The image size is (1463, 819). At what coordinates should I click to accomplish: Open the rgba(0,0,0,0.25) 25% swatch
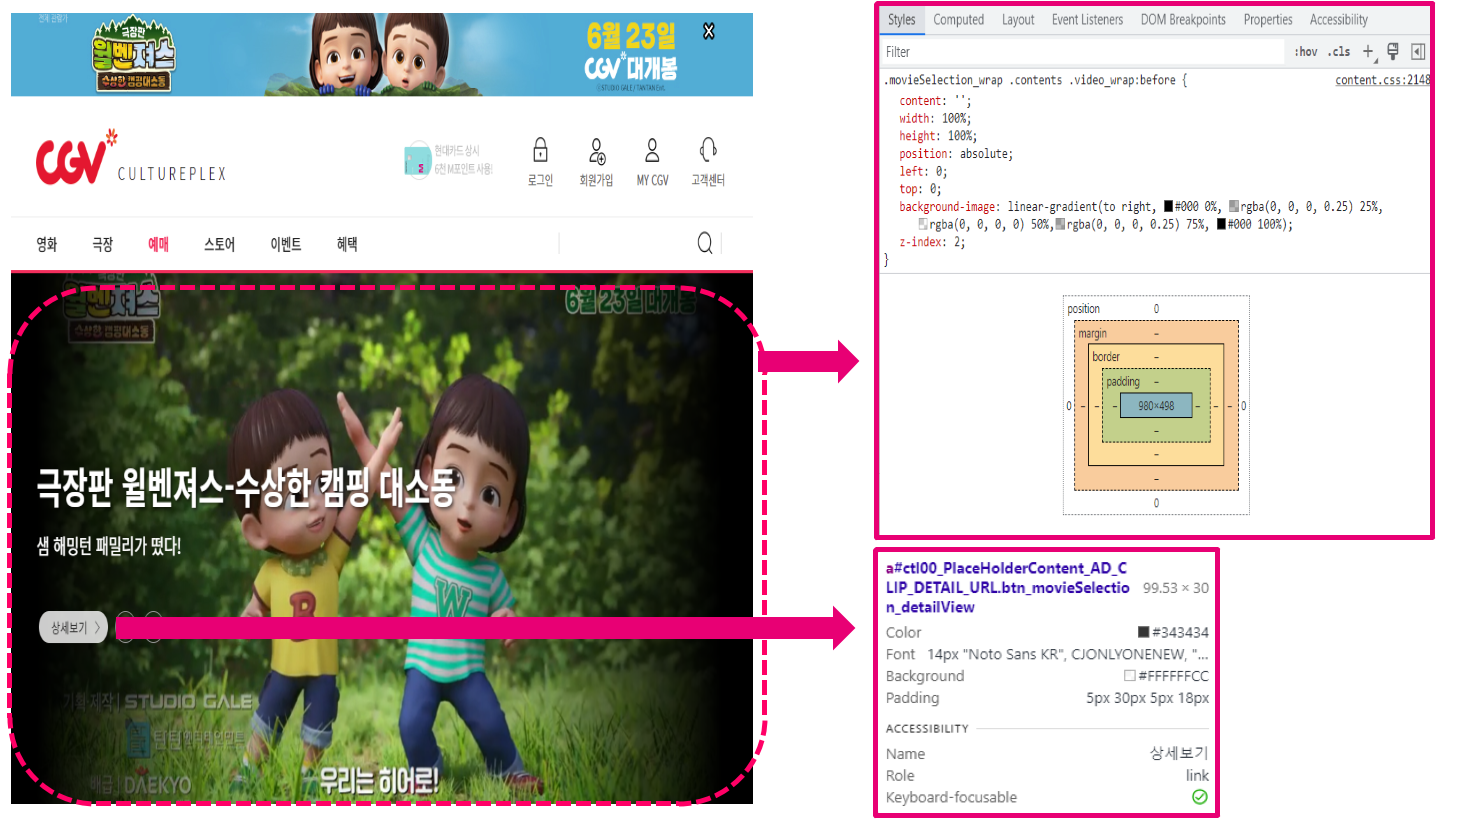[x=1234, y=207]
